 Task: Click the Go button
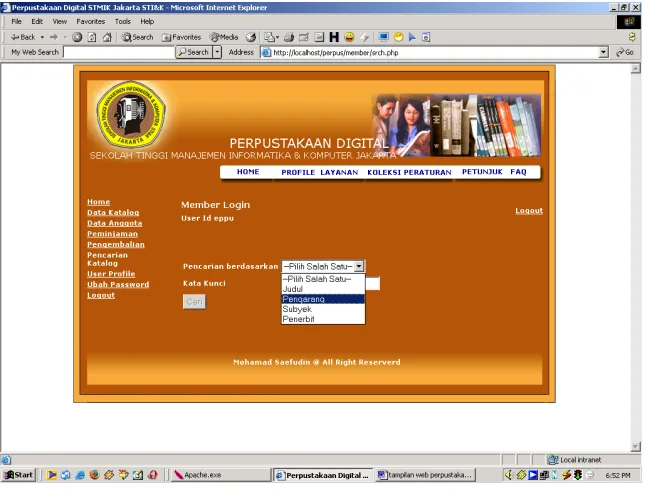tap(626, 52)
